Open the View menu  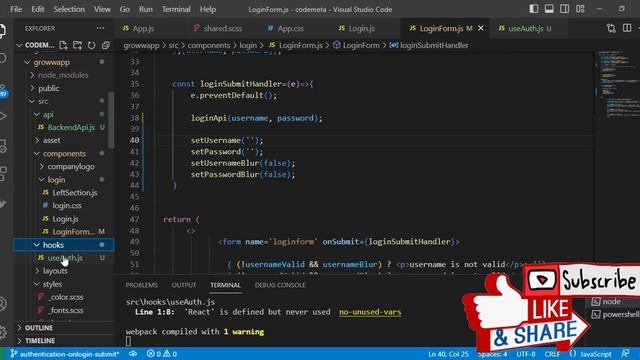(102, 9)
